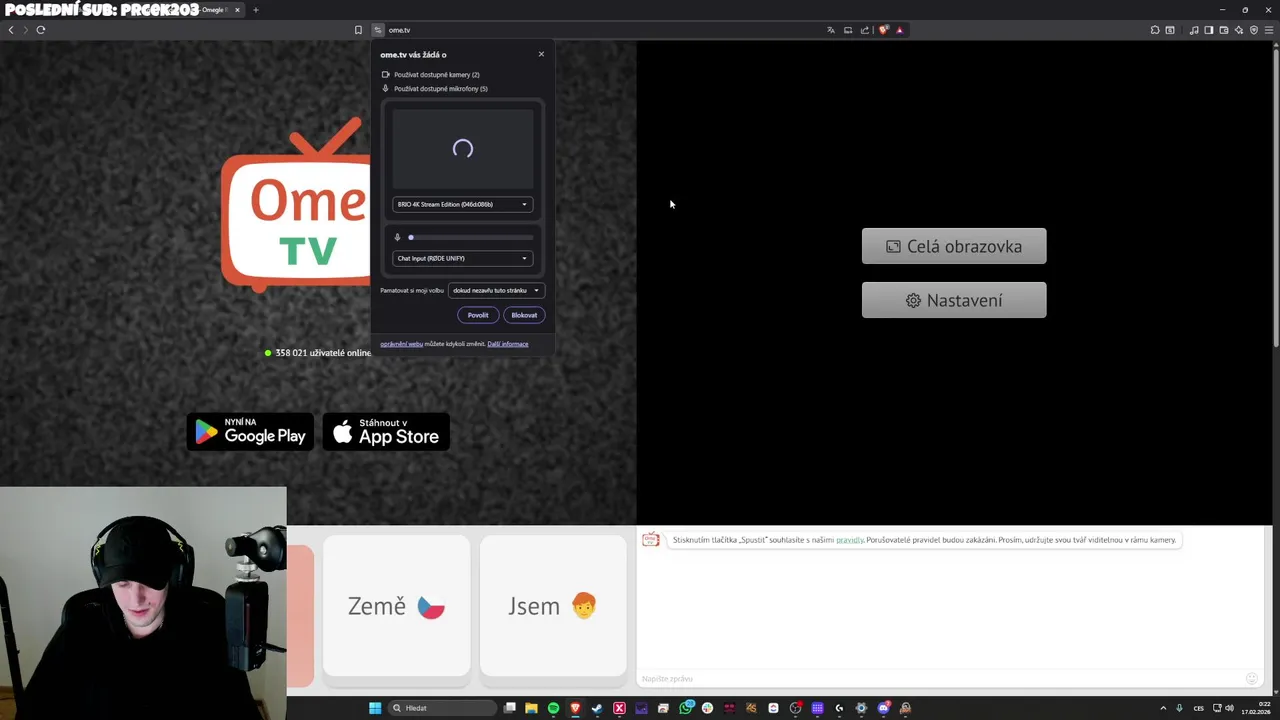
Task: Open the Chat Input (RØDE UNIFY) microphone dropdown
Action: (462, 258)
